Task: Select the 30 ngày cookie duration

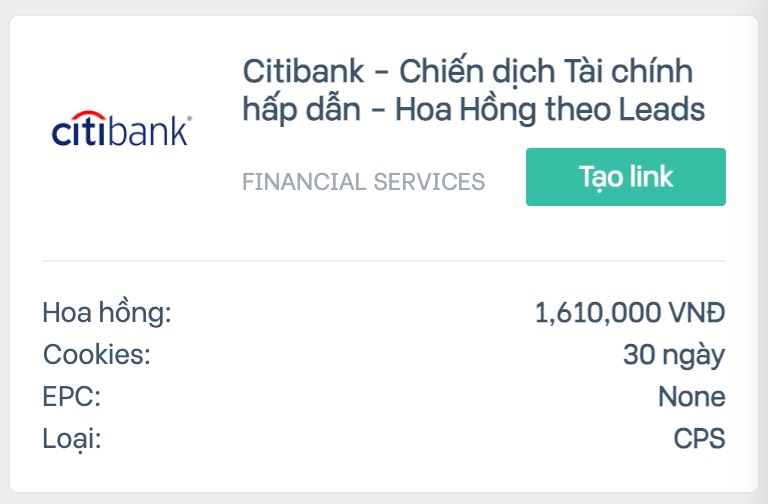Action: pos(674,355)
